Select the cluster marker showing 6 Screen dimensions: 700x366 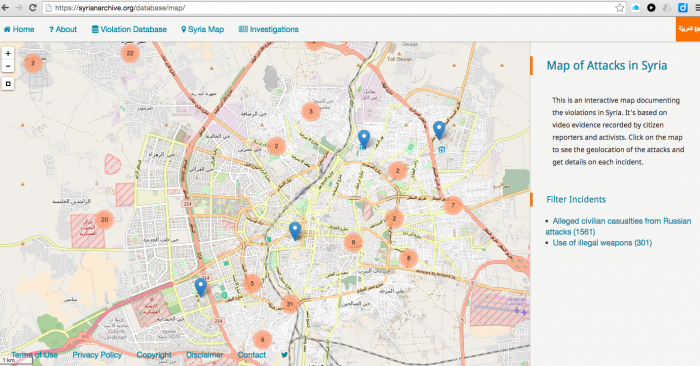pos(262,340)
